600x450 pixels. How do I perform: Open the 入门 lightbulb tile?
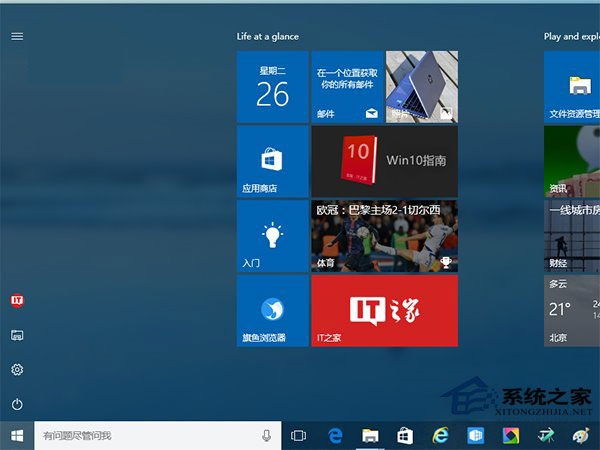tap(272, 236)
